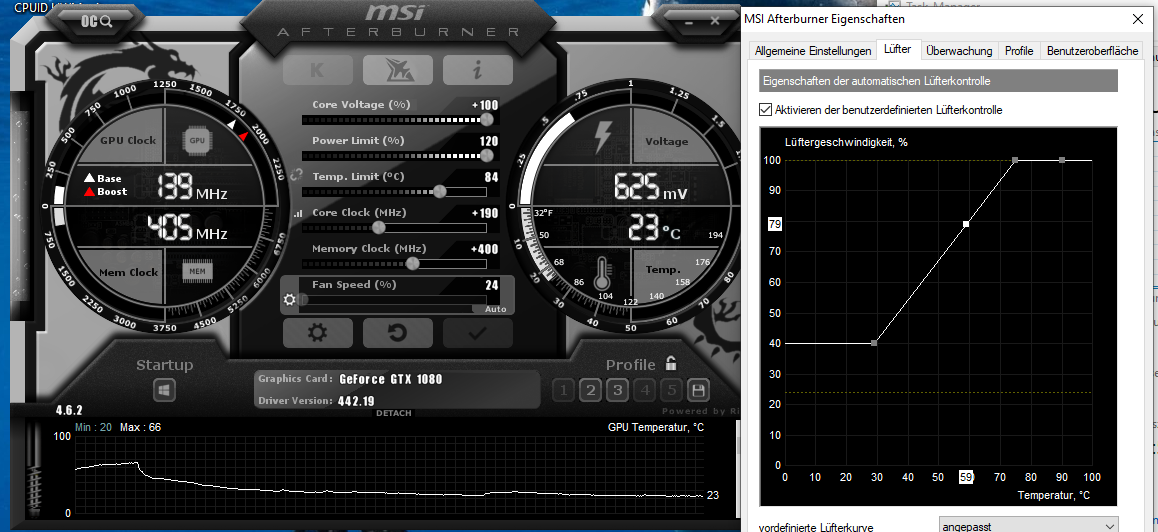Switch to Allgemeine Einstellungen tab
1158x532 pixels.
(x=812, y=51)
